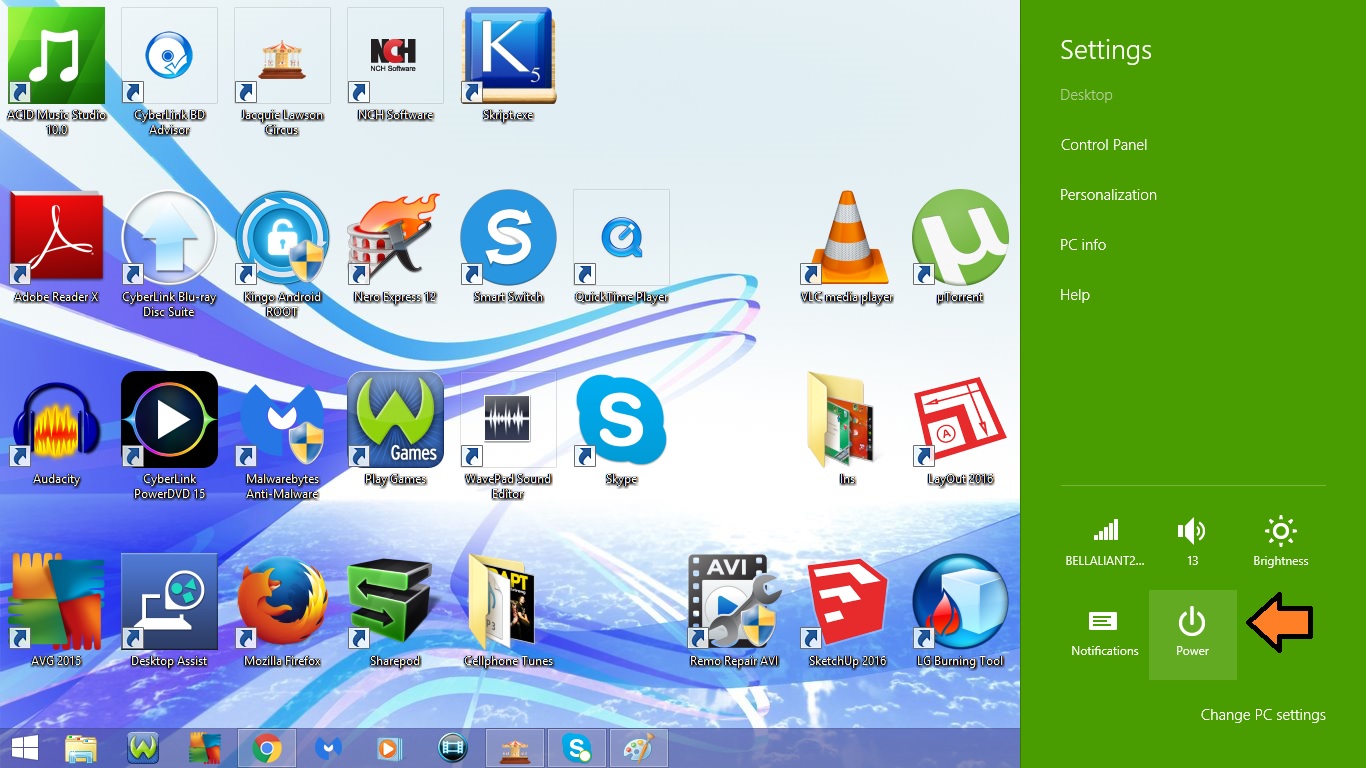The height and width of the screenshot is (768, 1366).
Task: Click the Remo Repair AVI shortcut
Action: click(x=734, y=610)
